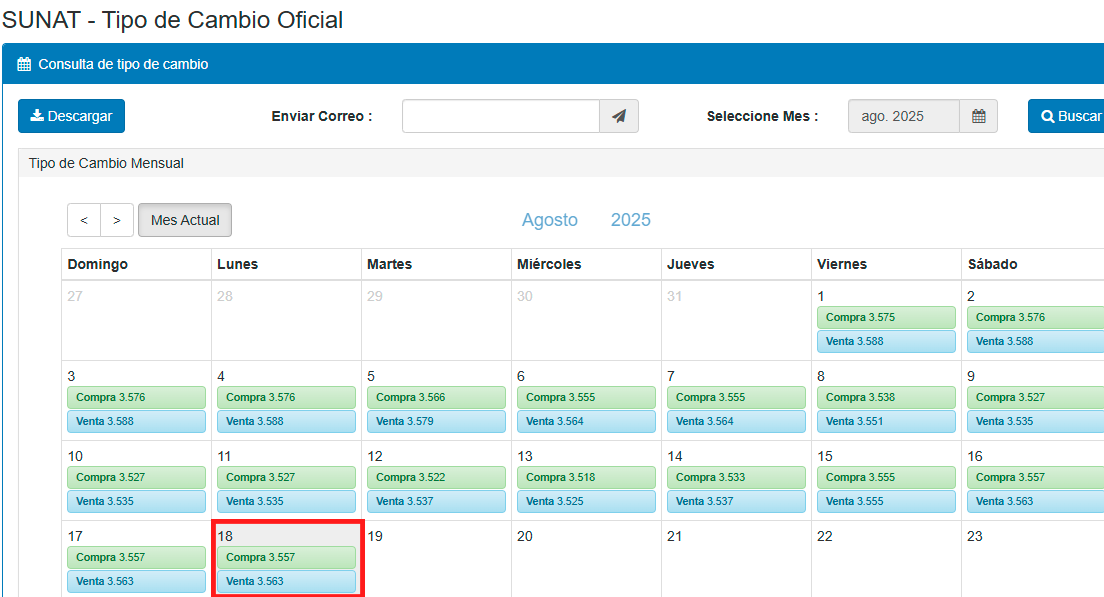This screenshot has width=1104, height=597.
Task: Select Compra 3.557 on Monday 18
Action: coord(287,558)
